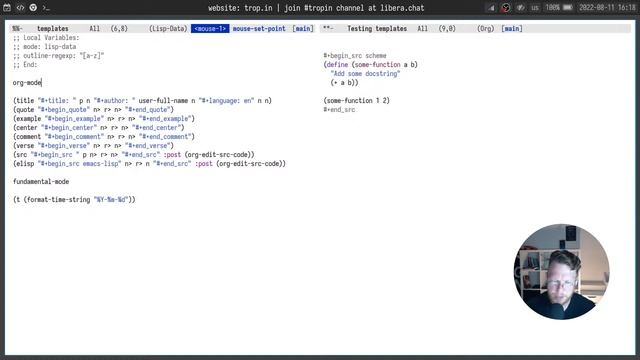
Task: Click the (center "#+begin_center" template line
Action: pyautogui.click(x=98, y=128)
